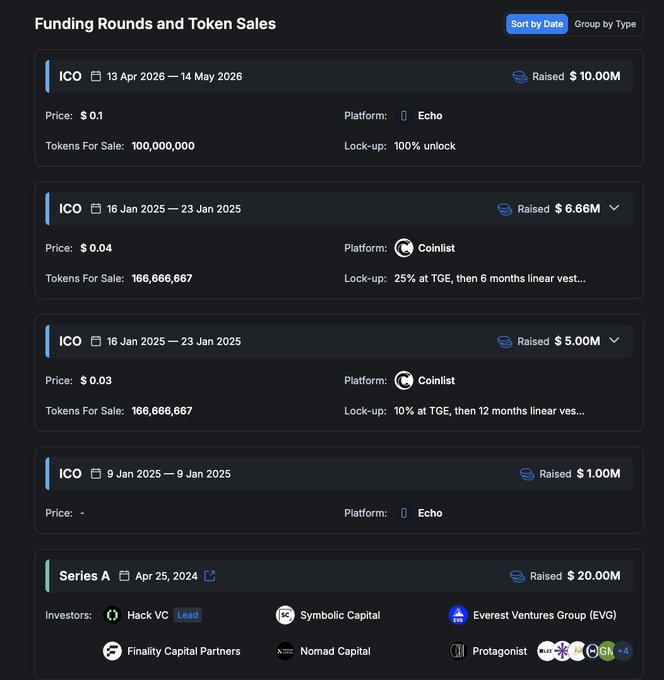This screenshot has height=680, width=664.
Task: Click the coins icon beside Raised $10.00M
Action: (520, 77)
